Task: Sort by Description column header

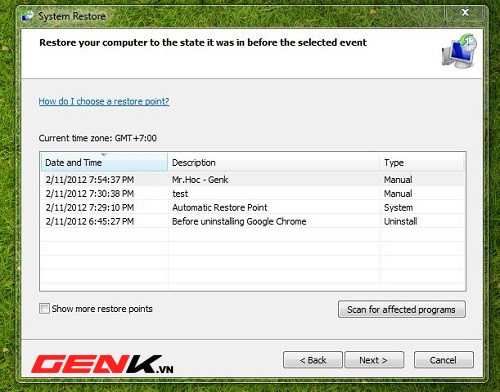Action: coord(273,163)
